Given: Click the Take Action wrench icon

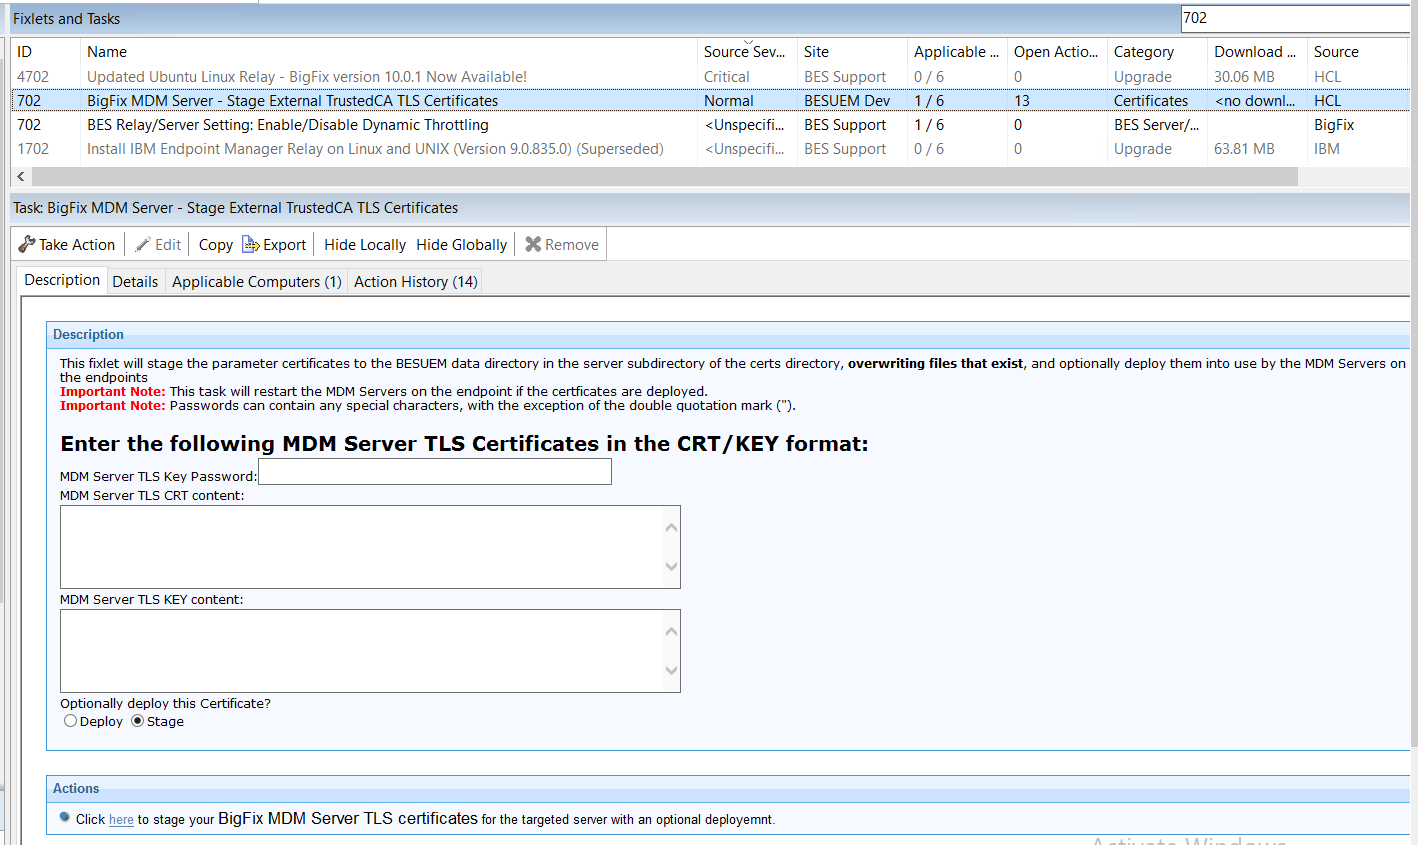Looking at the screenshot, I should (x=27, y=244).
